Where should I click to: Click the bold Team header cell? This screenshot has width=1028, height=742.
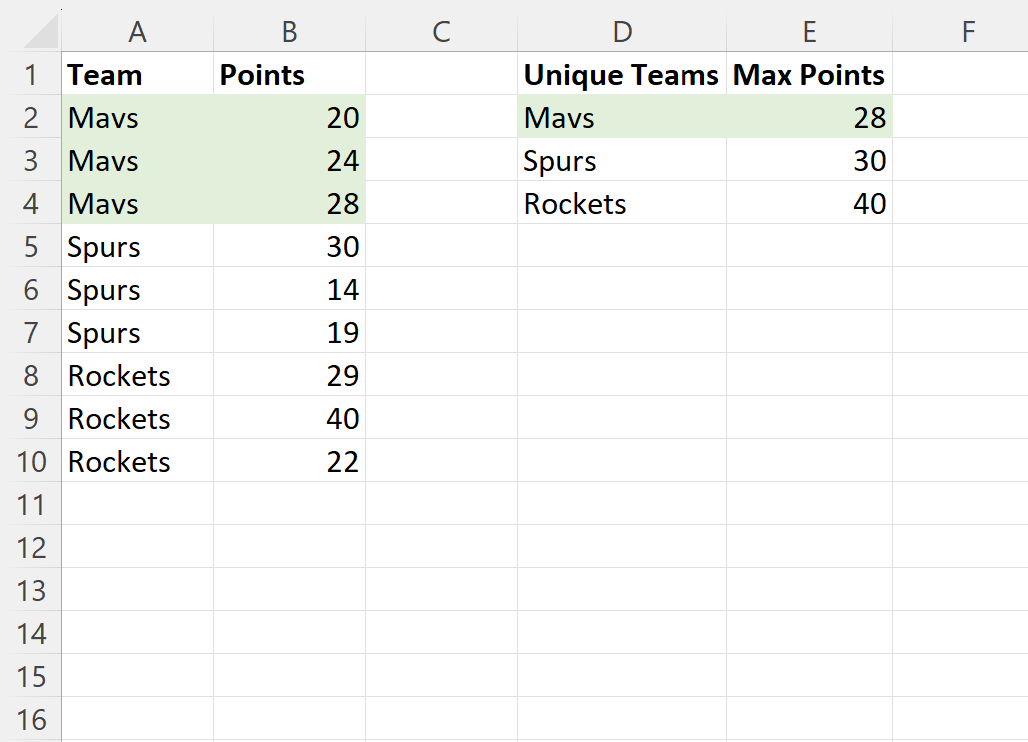[x=138, y=75]
